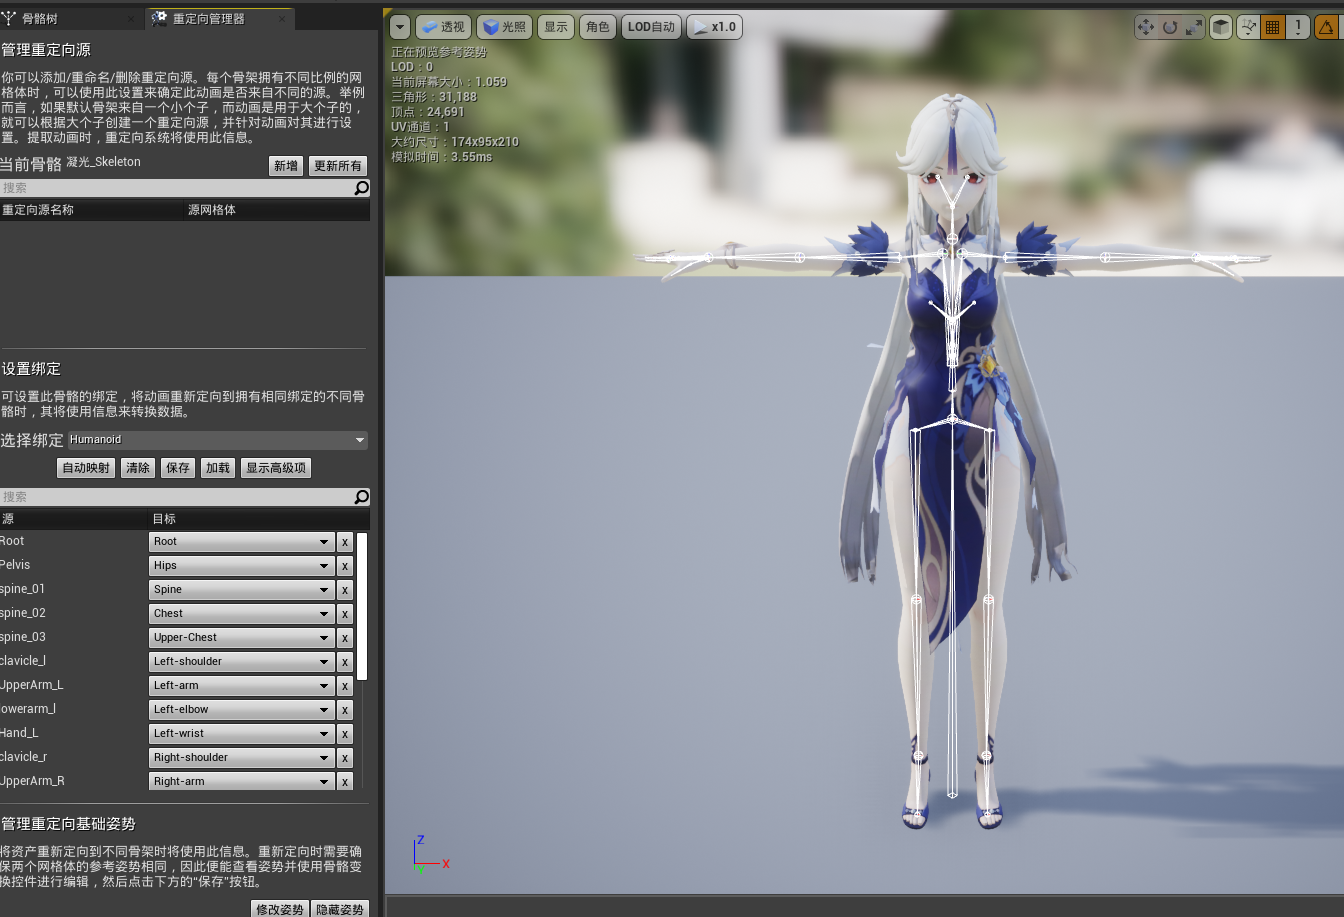Clear the spine_03 Upper-Chest mapping x
The height and width of the screenshot is (917, 1344).
(345, 638)
